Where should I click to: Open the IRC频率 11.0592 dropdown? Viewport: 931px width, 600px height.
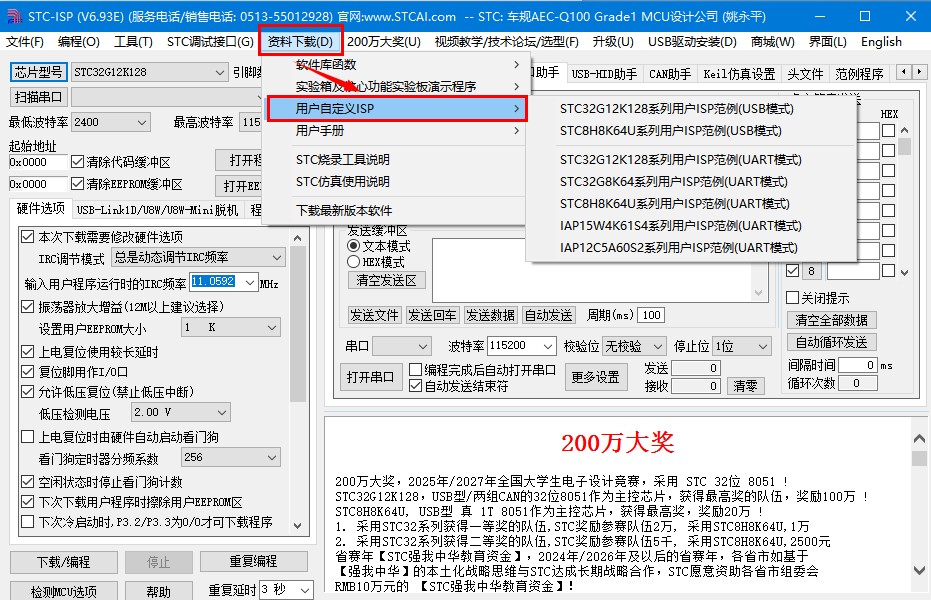[250, 282]
